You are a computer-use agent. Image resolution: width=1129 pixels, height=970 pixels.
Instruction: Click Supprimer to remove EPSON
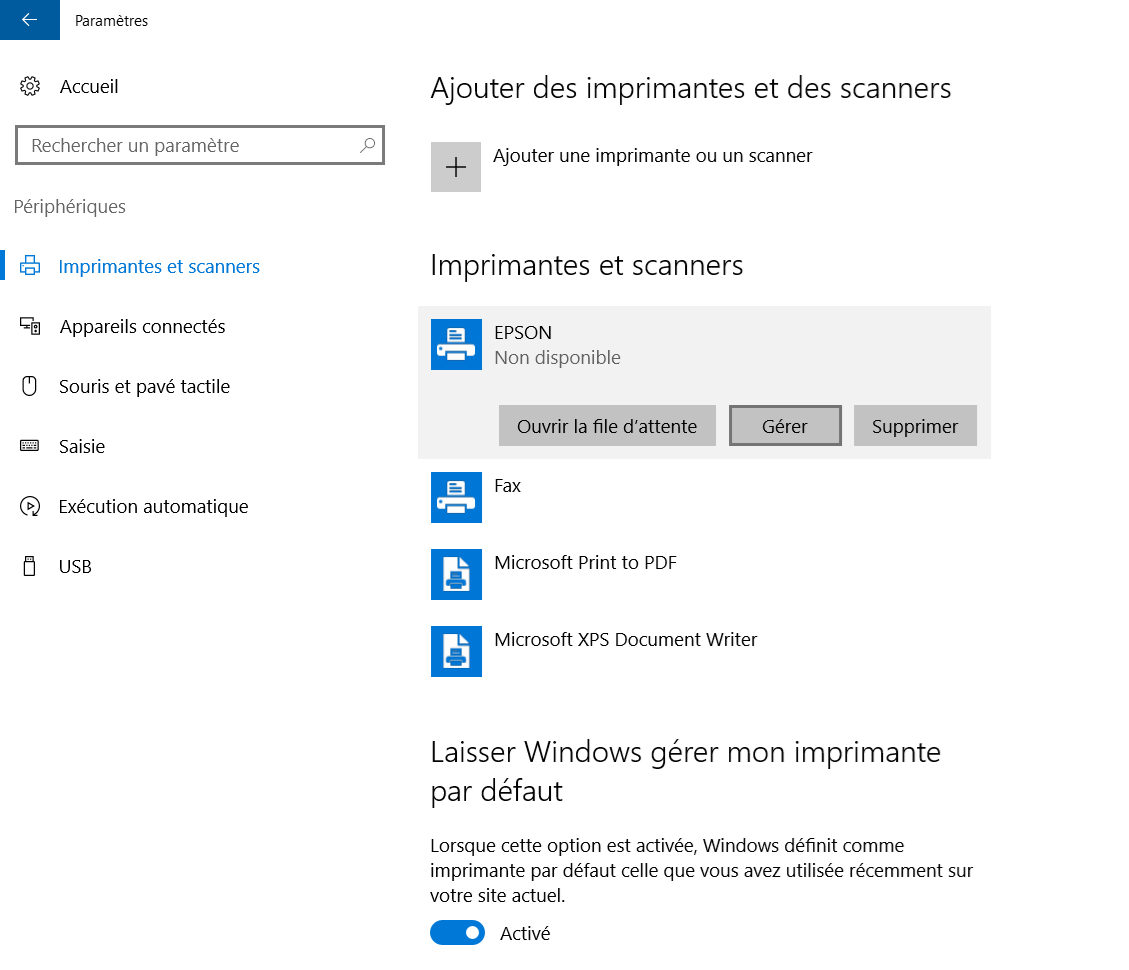coord(915,426)
